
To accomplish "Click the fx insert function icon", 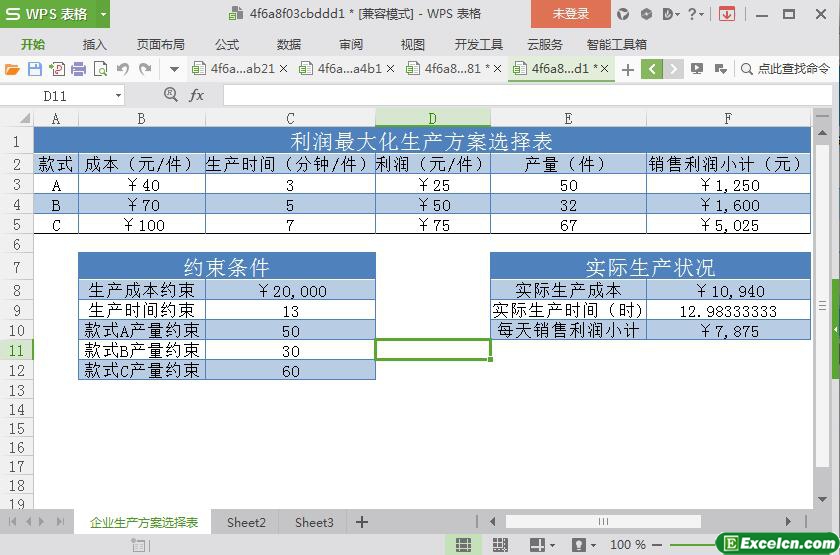I will [196, 95].
